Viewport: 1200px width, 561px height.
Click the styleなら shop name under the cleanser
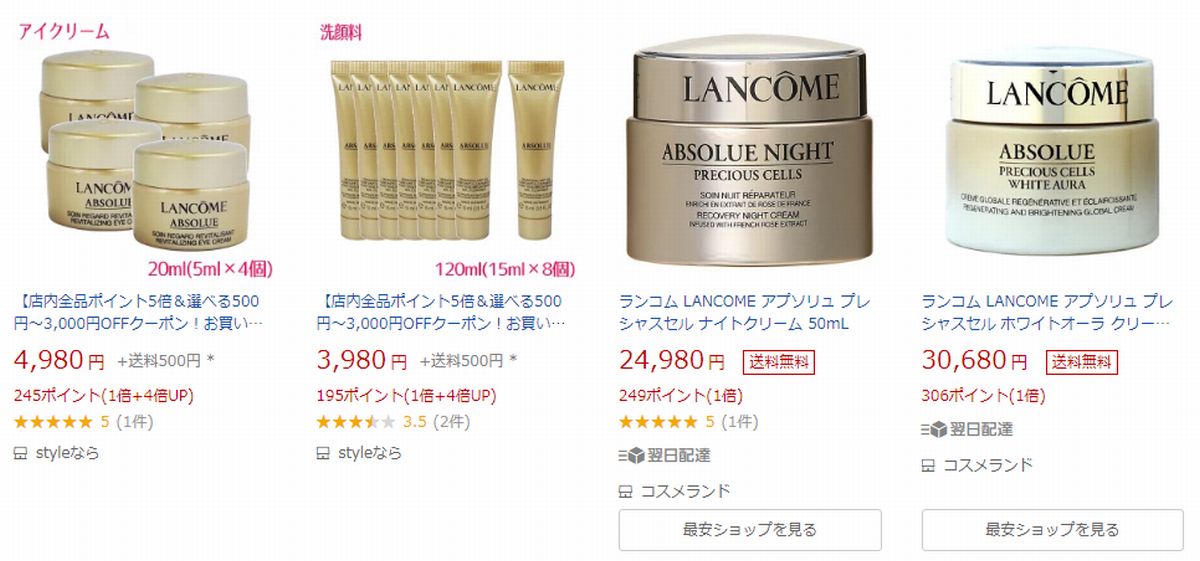(370, 453)
